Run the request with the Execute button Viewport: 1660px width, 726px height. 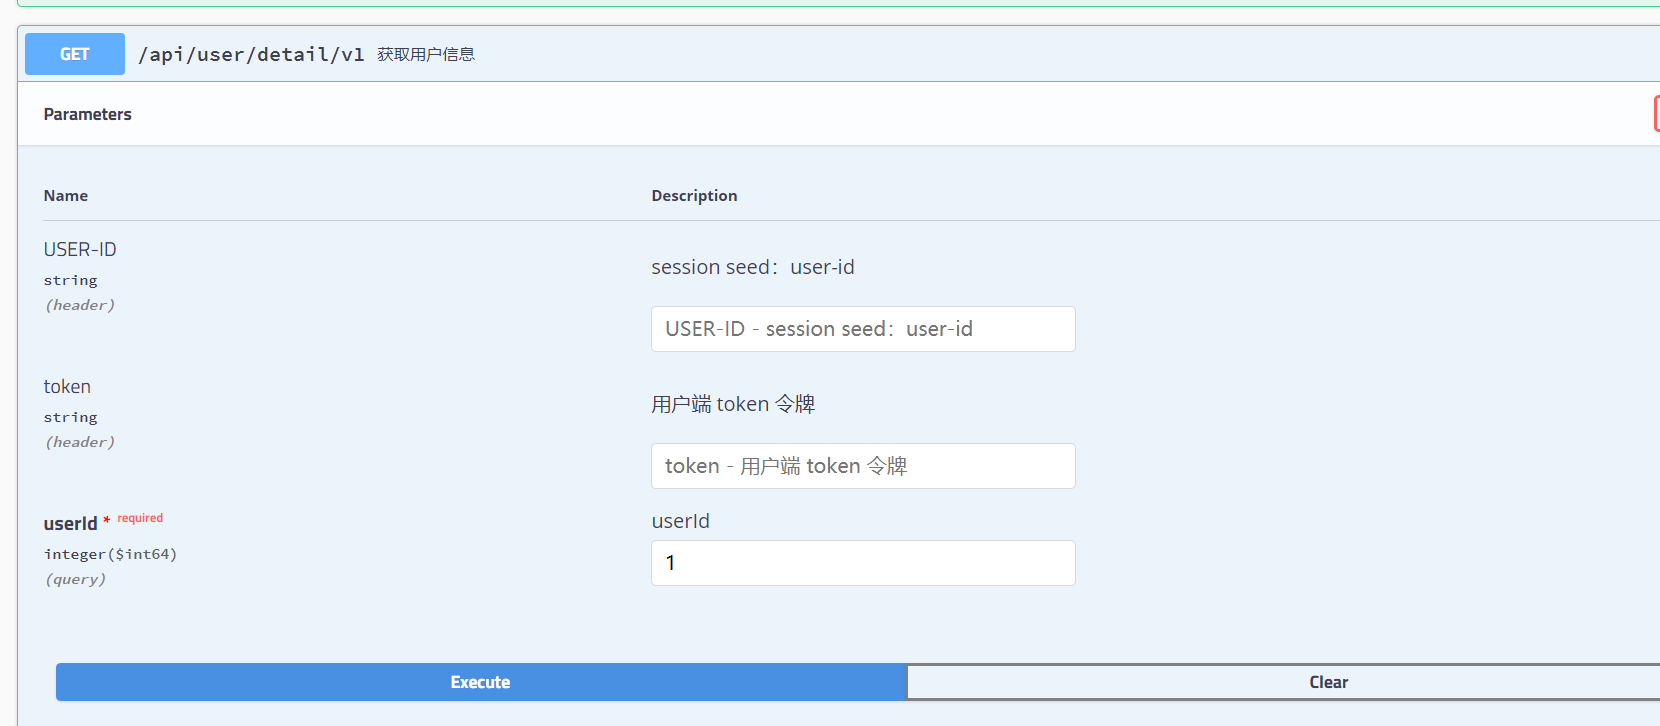coord(481,682)
